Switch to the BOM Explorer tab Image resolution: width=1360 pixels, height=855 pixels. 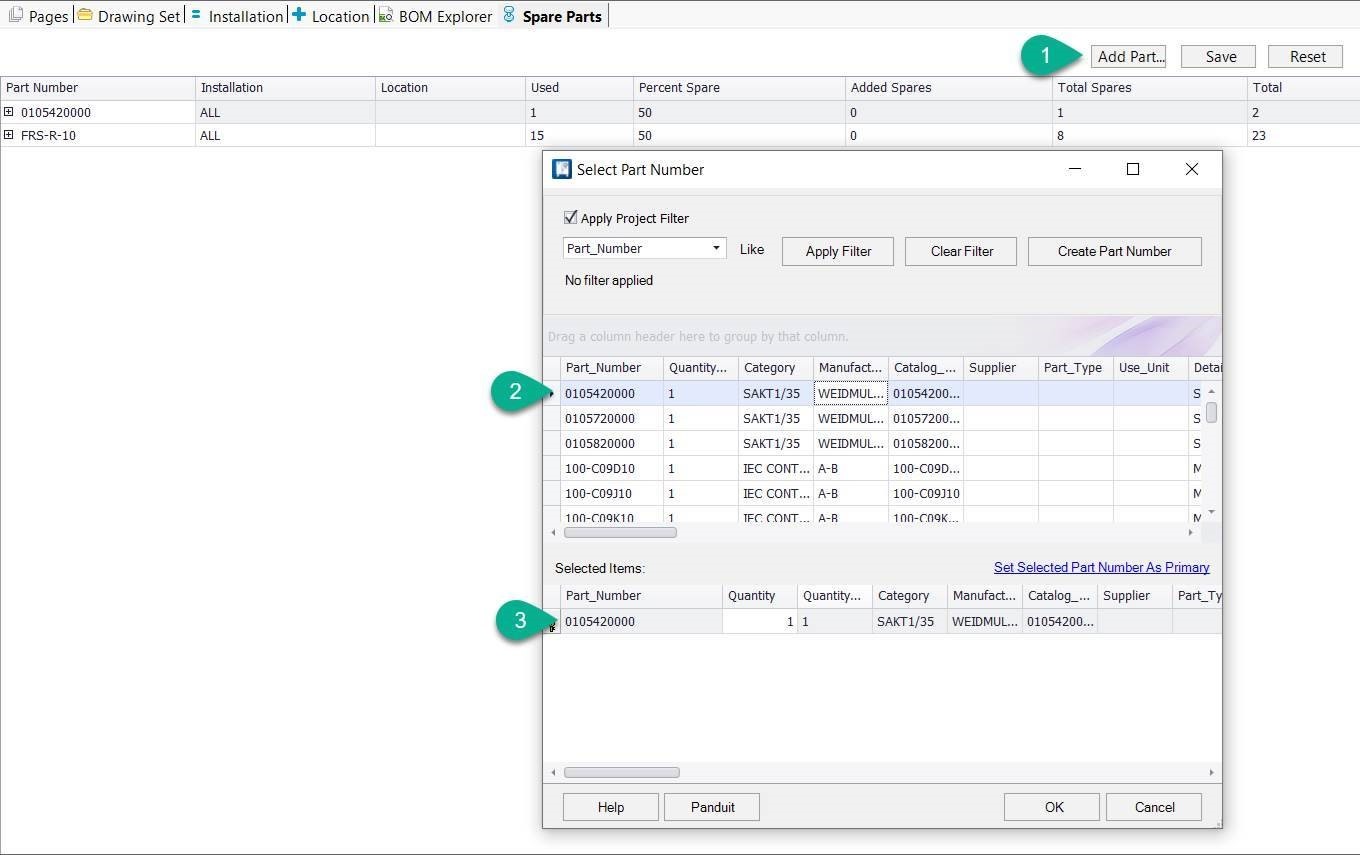(x=435, y=15)
